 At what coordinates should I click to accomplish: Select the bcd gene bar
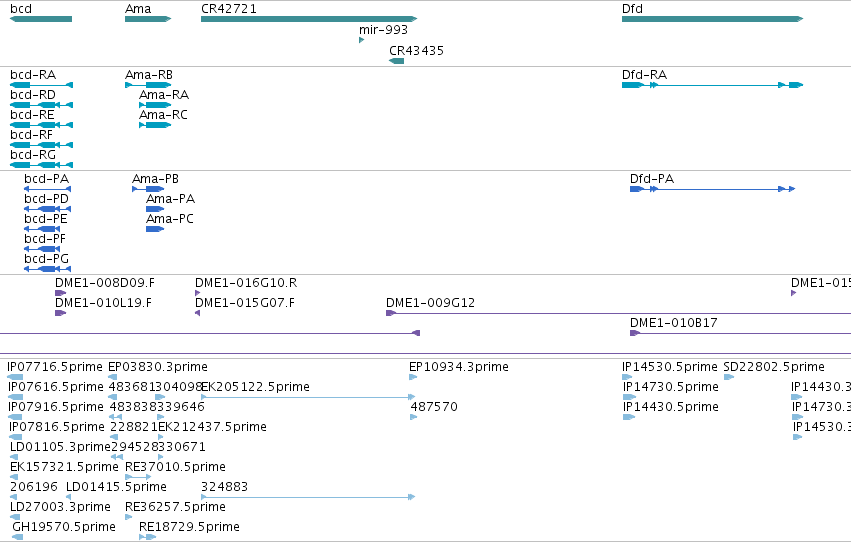click(x=41, y=19)
